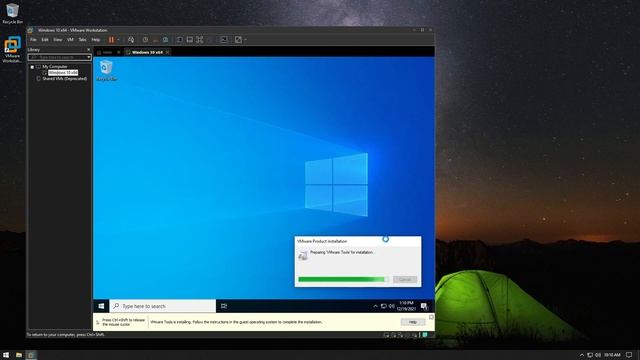Viewport: 640px width, 360px height.
Task: Open the host desktop Recycle Bin
Action: point(12,13)
